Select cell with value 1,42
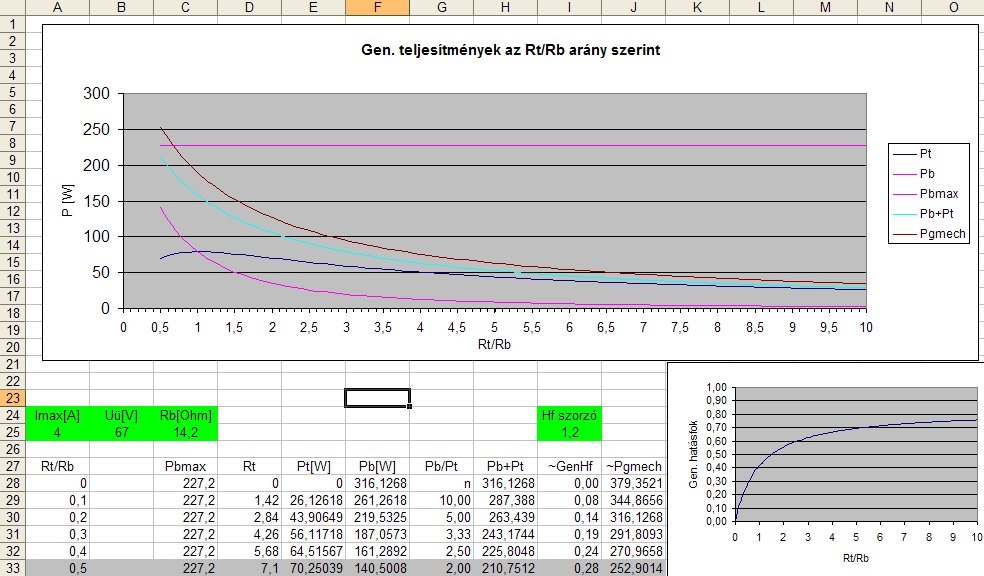984x576 pixels. [250, 500]
